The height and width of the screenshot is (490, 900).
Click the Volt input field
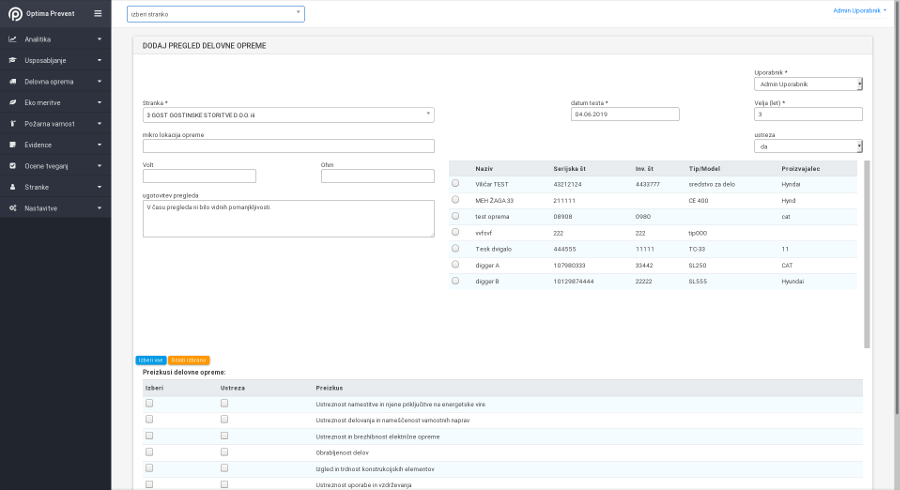(x=199, y=176)
